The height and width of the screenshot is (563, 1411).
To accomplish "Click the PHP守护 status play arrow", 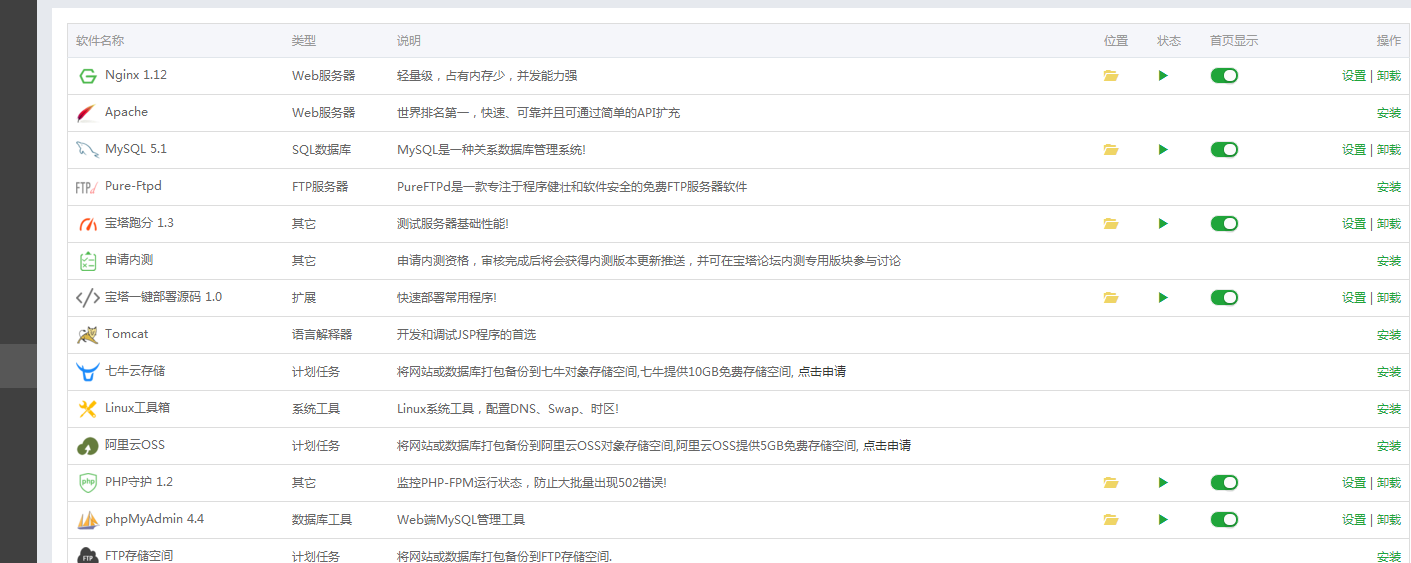I will 1163,483.
